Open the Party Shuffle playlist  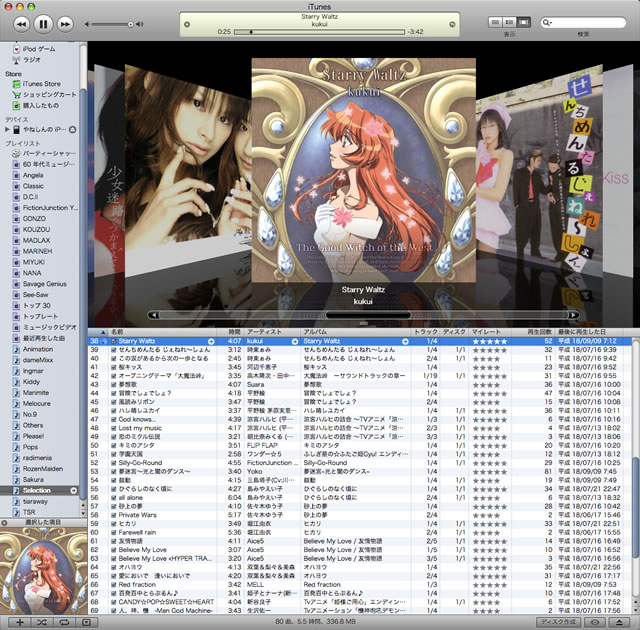pyautogui.click(x=44, y=153)
